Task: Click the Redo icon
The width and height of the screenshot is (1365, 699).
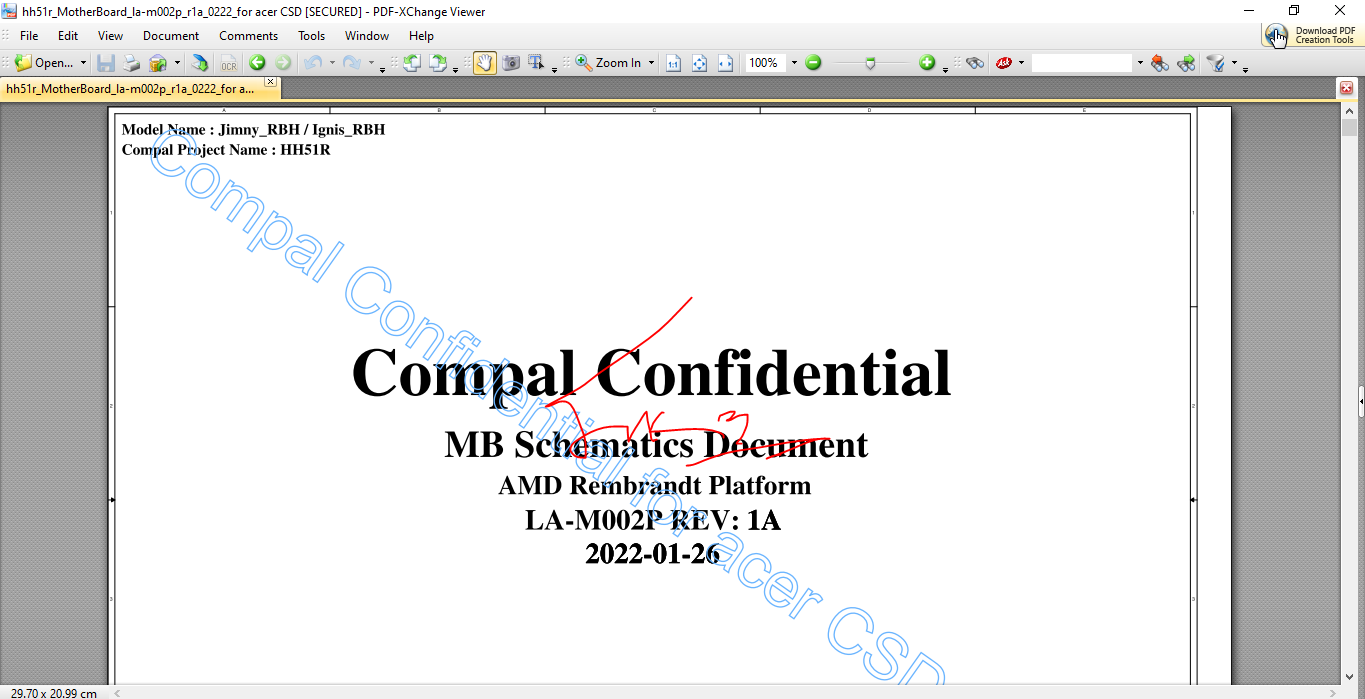Action: pos(351,63)
